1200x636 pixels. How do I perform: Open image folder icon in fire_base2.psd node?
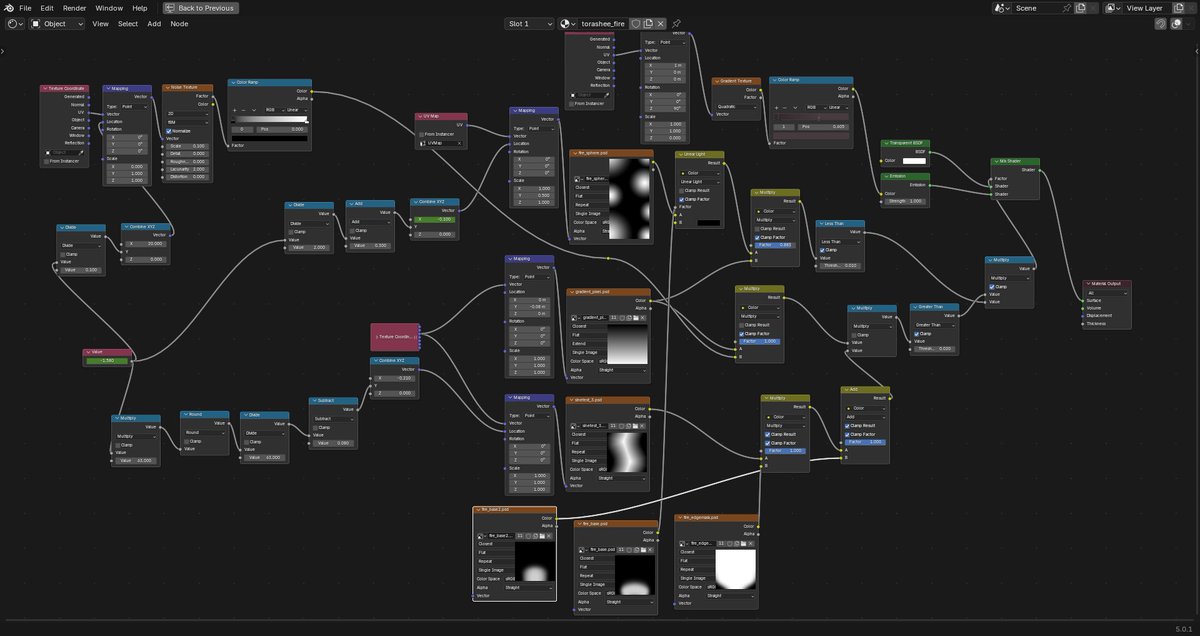click(542, 536)
